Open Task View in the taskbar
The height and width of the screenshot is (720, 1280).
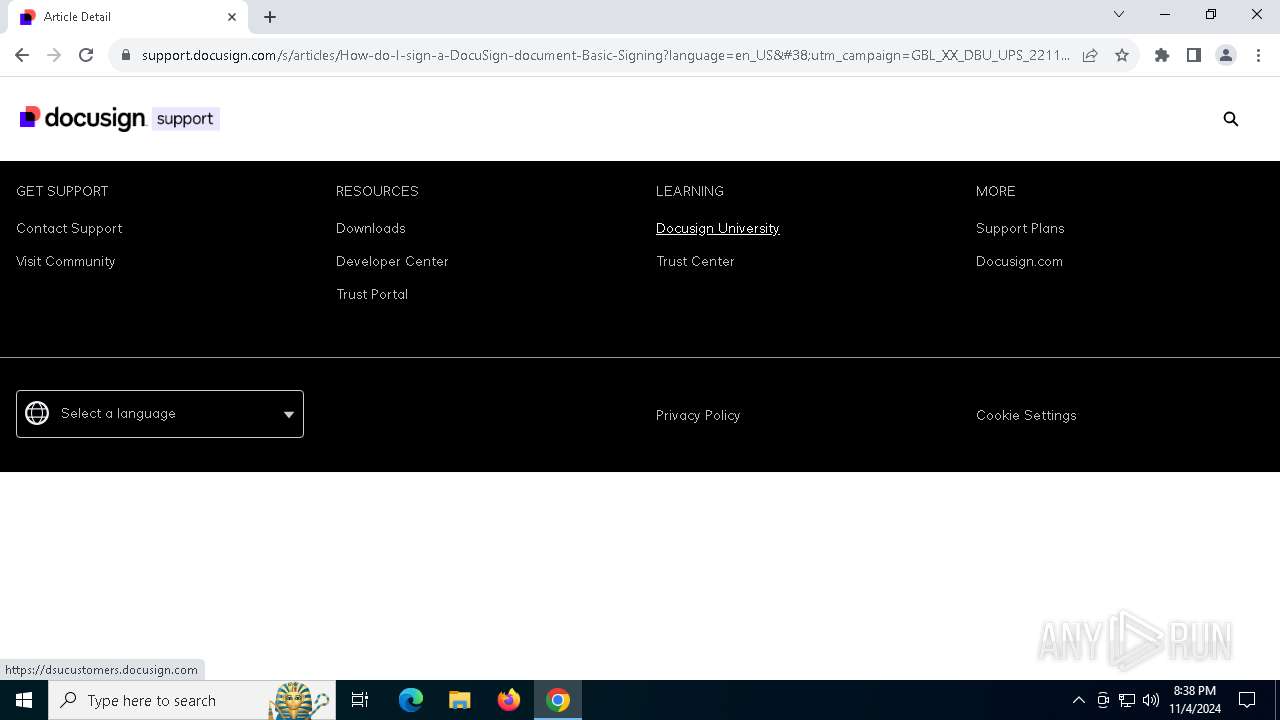pos(360,700)
